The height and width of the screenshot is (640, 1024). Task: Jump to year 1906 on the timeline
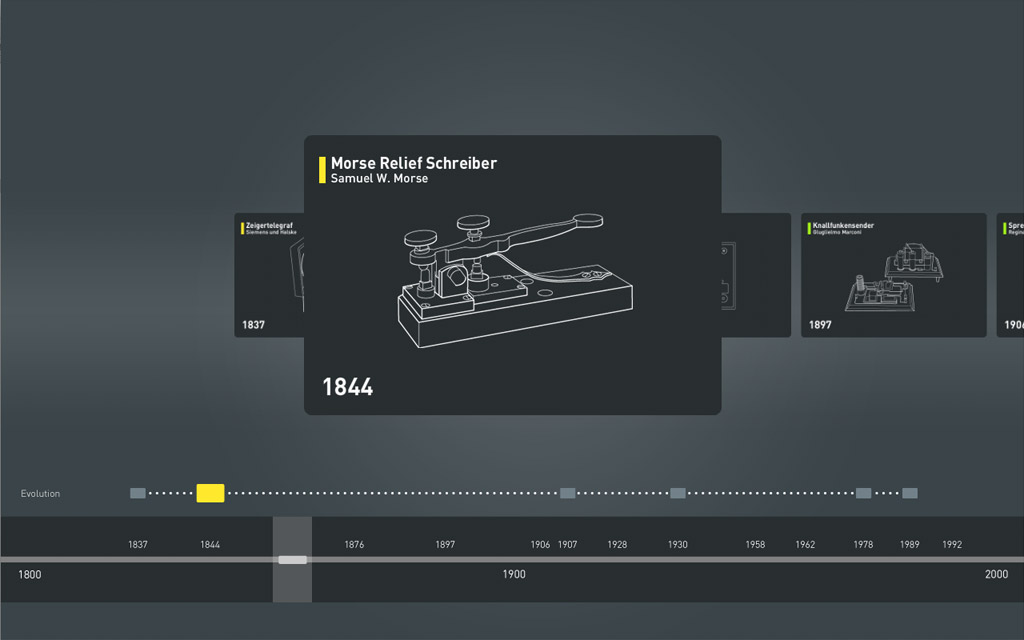(540, 544)
